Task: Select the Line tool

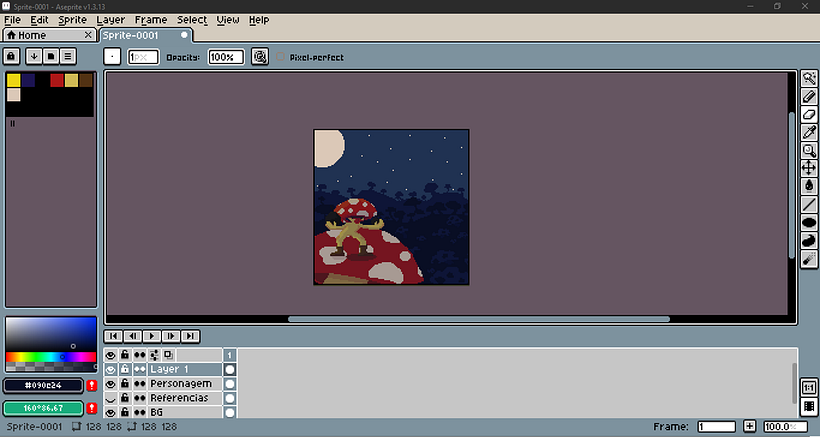Action: [x=809, y=204]
